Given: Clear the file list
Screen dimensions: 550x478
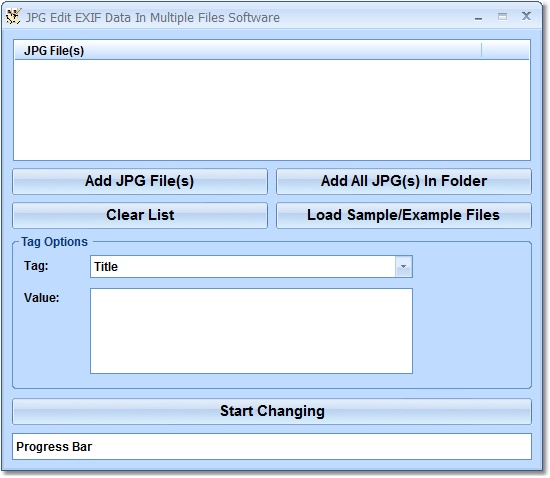Looking at the screenshot, I should [x=140, y=215].
